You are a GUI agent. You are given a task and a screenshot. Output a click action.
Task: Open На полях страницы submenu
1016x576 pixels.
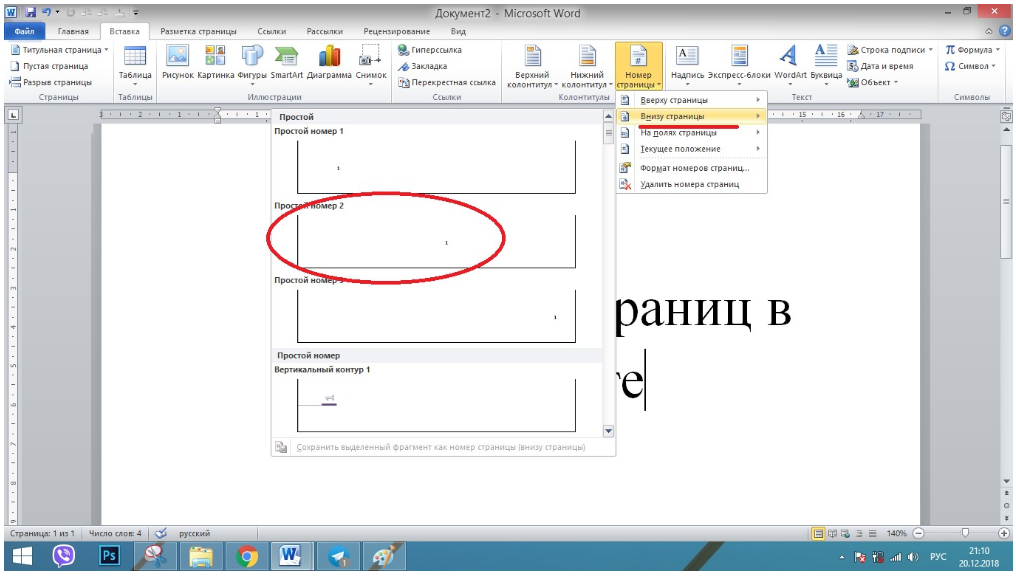(691, 132)
